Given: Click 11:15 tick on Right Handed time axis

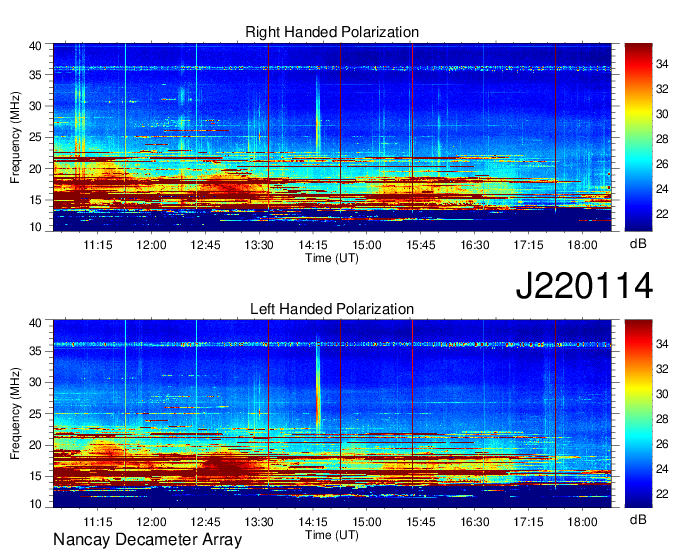Looking at the screenshot, I should click(x=98, y=245).
